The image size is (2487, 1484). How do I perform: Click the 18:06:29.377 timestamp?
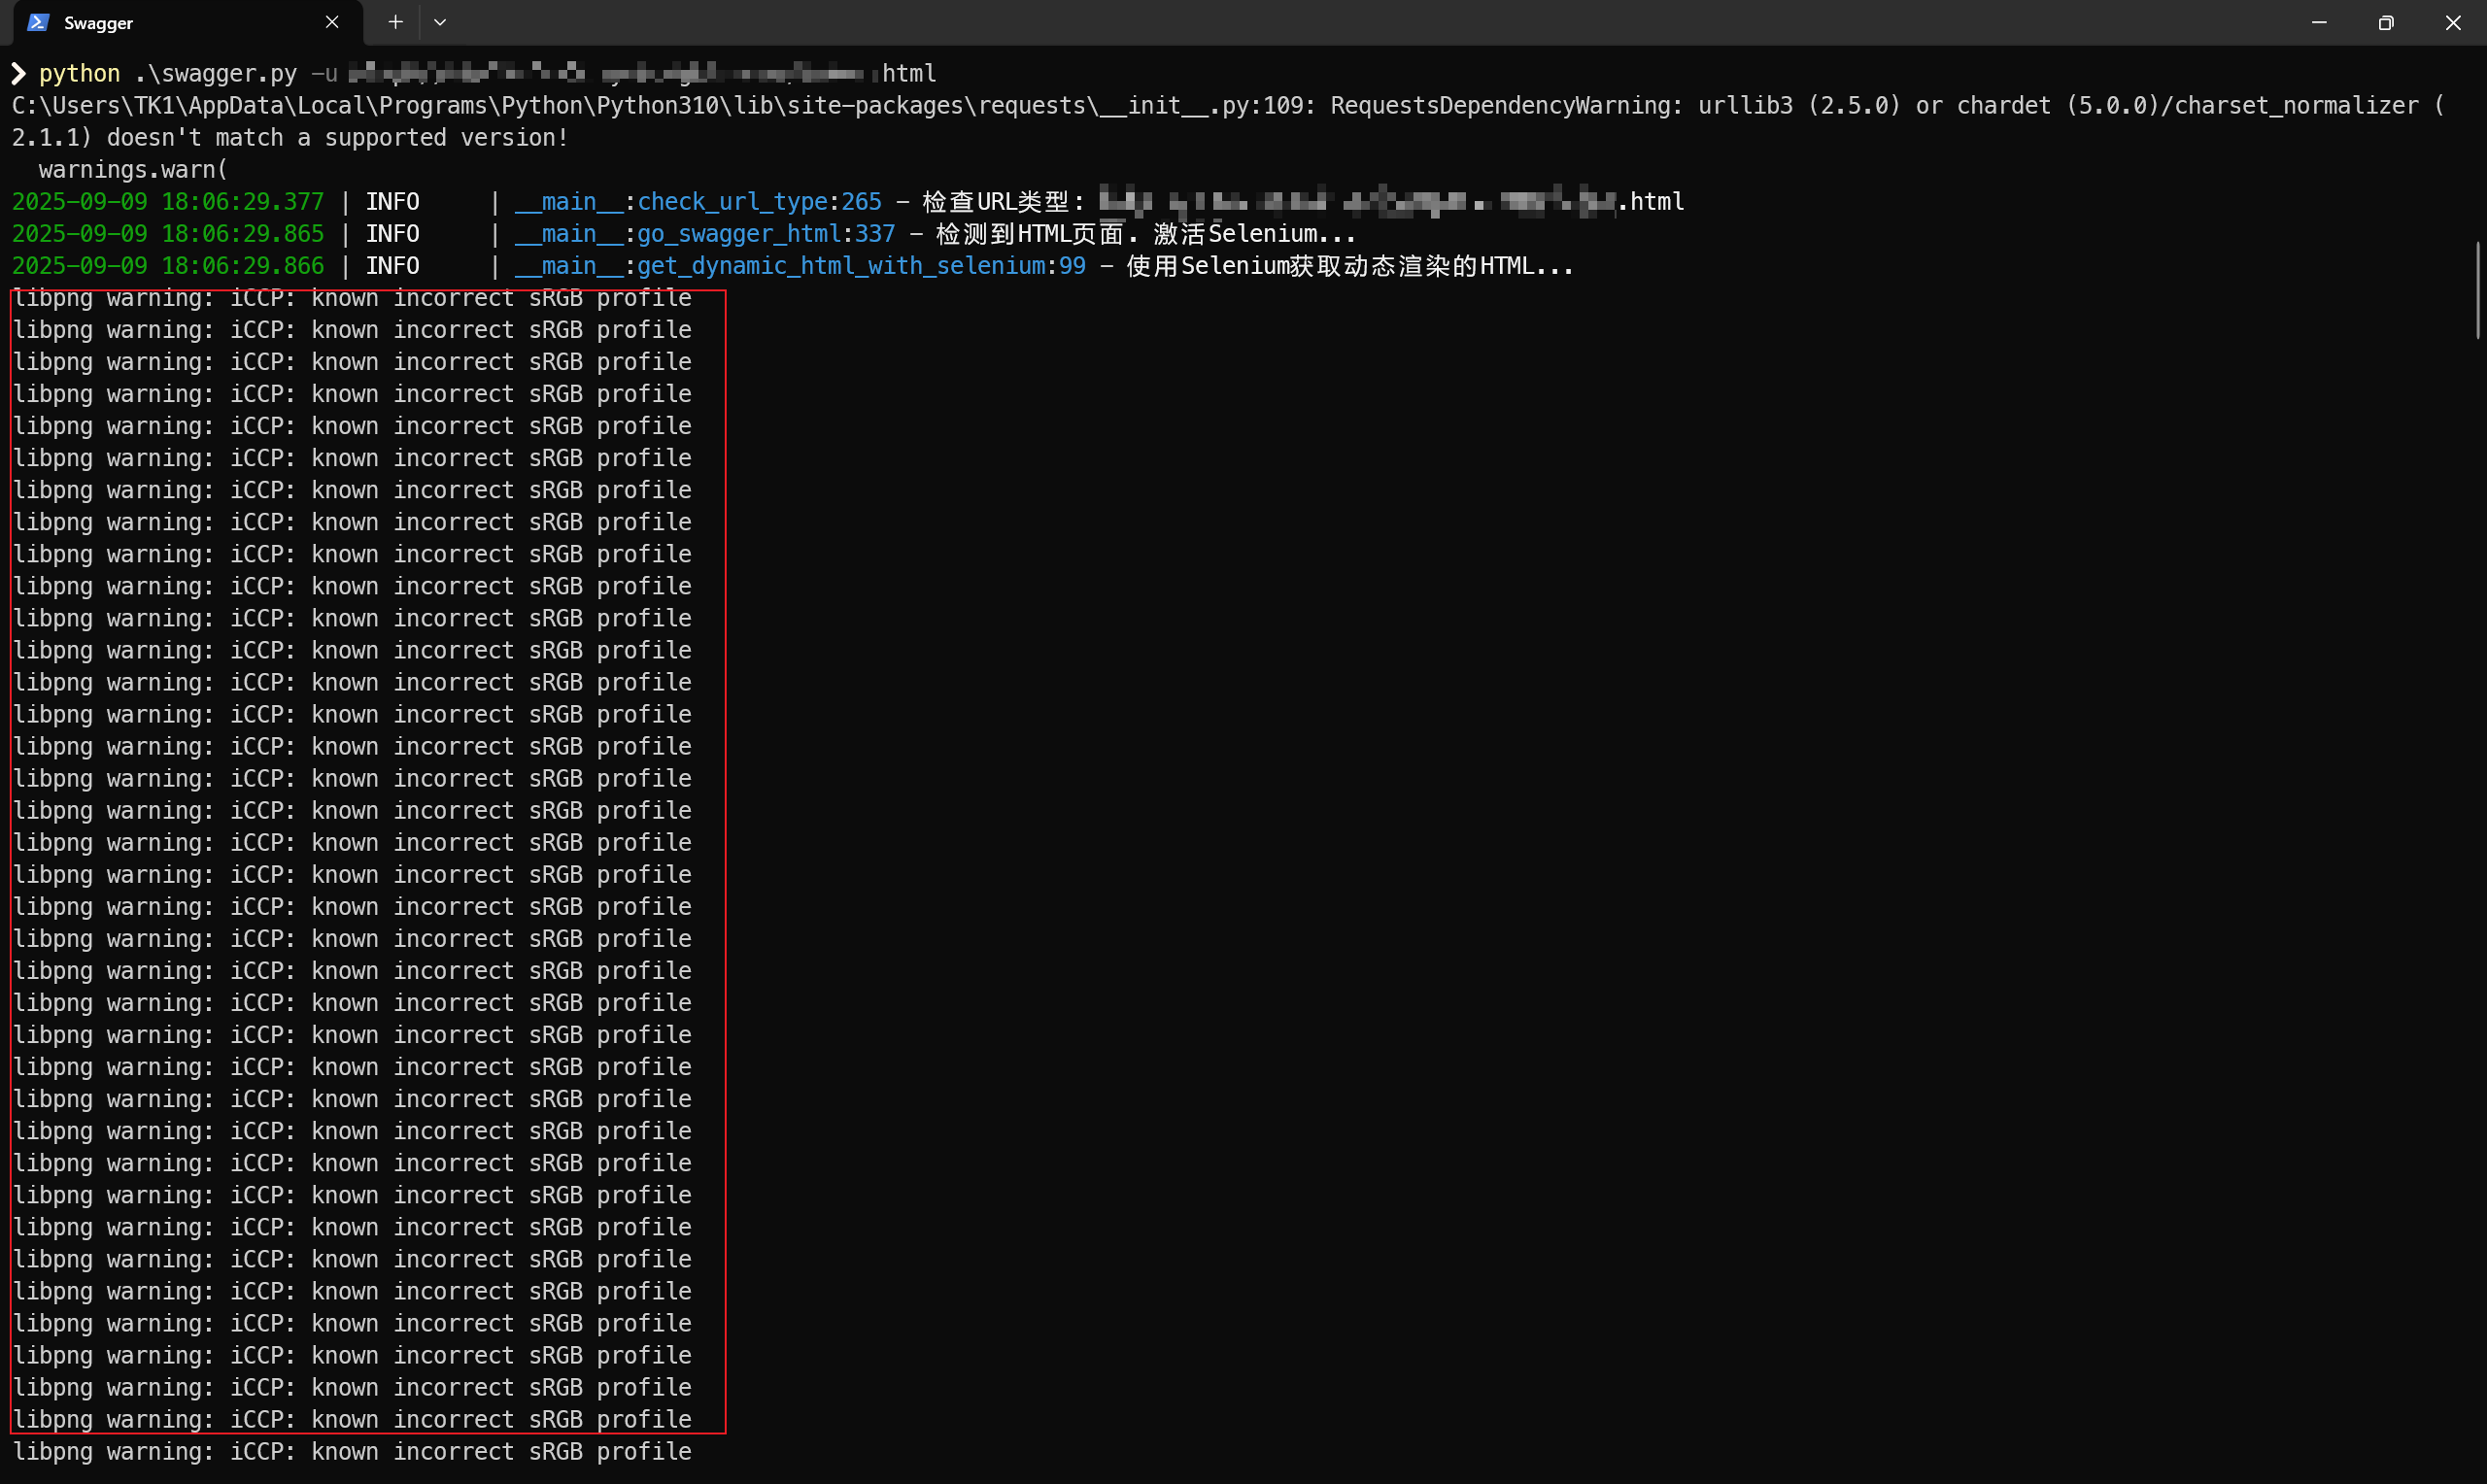(242, 202)
